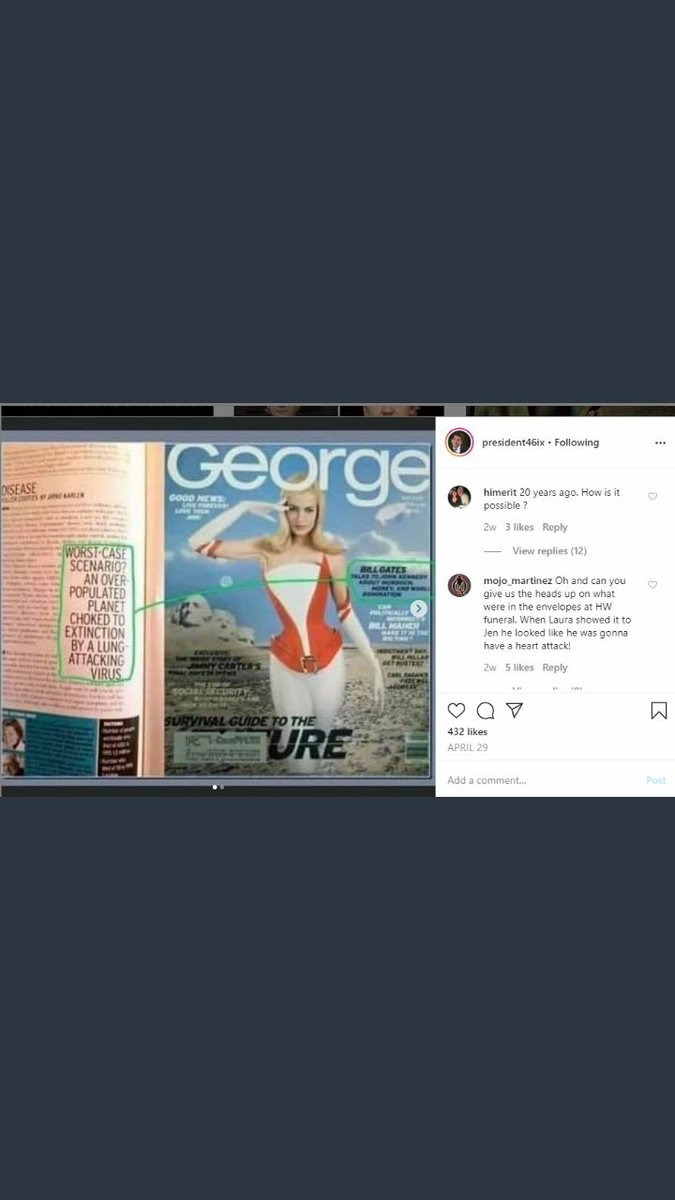
Task: Open comments via speech bubble icon
Action: 485,710
